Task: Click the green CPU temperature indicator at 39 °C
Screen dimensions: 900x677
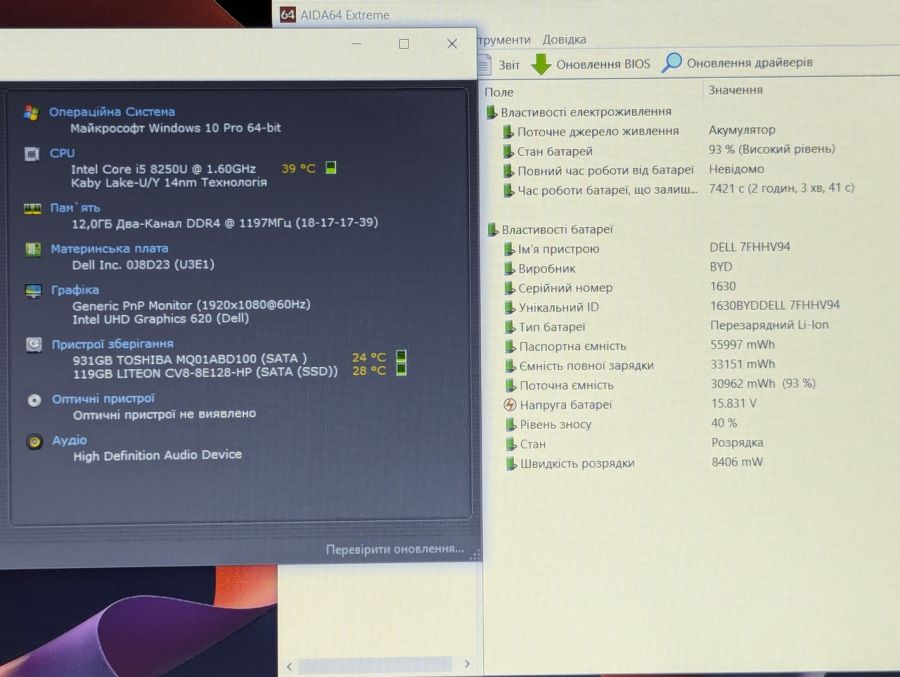Action: pos(331,168)
